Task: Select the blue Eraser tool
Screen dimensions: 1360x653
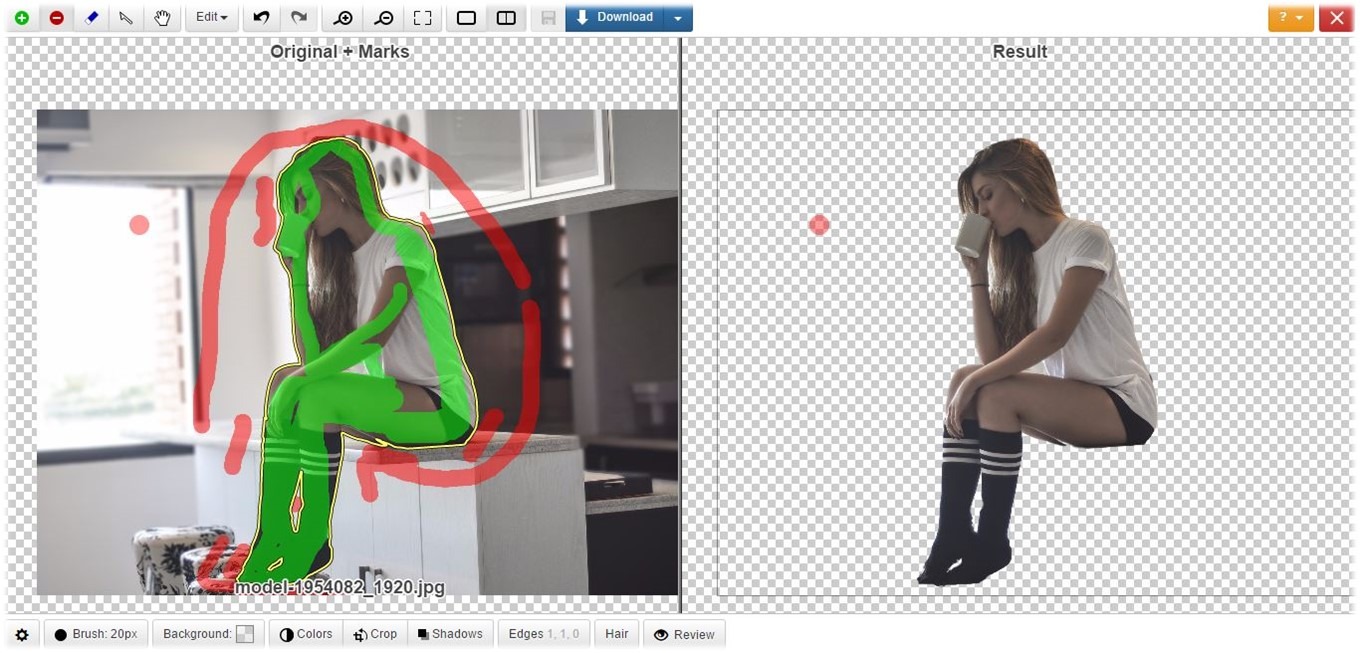Action: [x=92, y=18]
